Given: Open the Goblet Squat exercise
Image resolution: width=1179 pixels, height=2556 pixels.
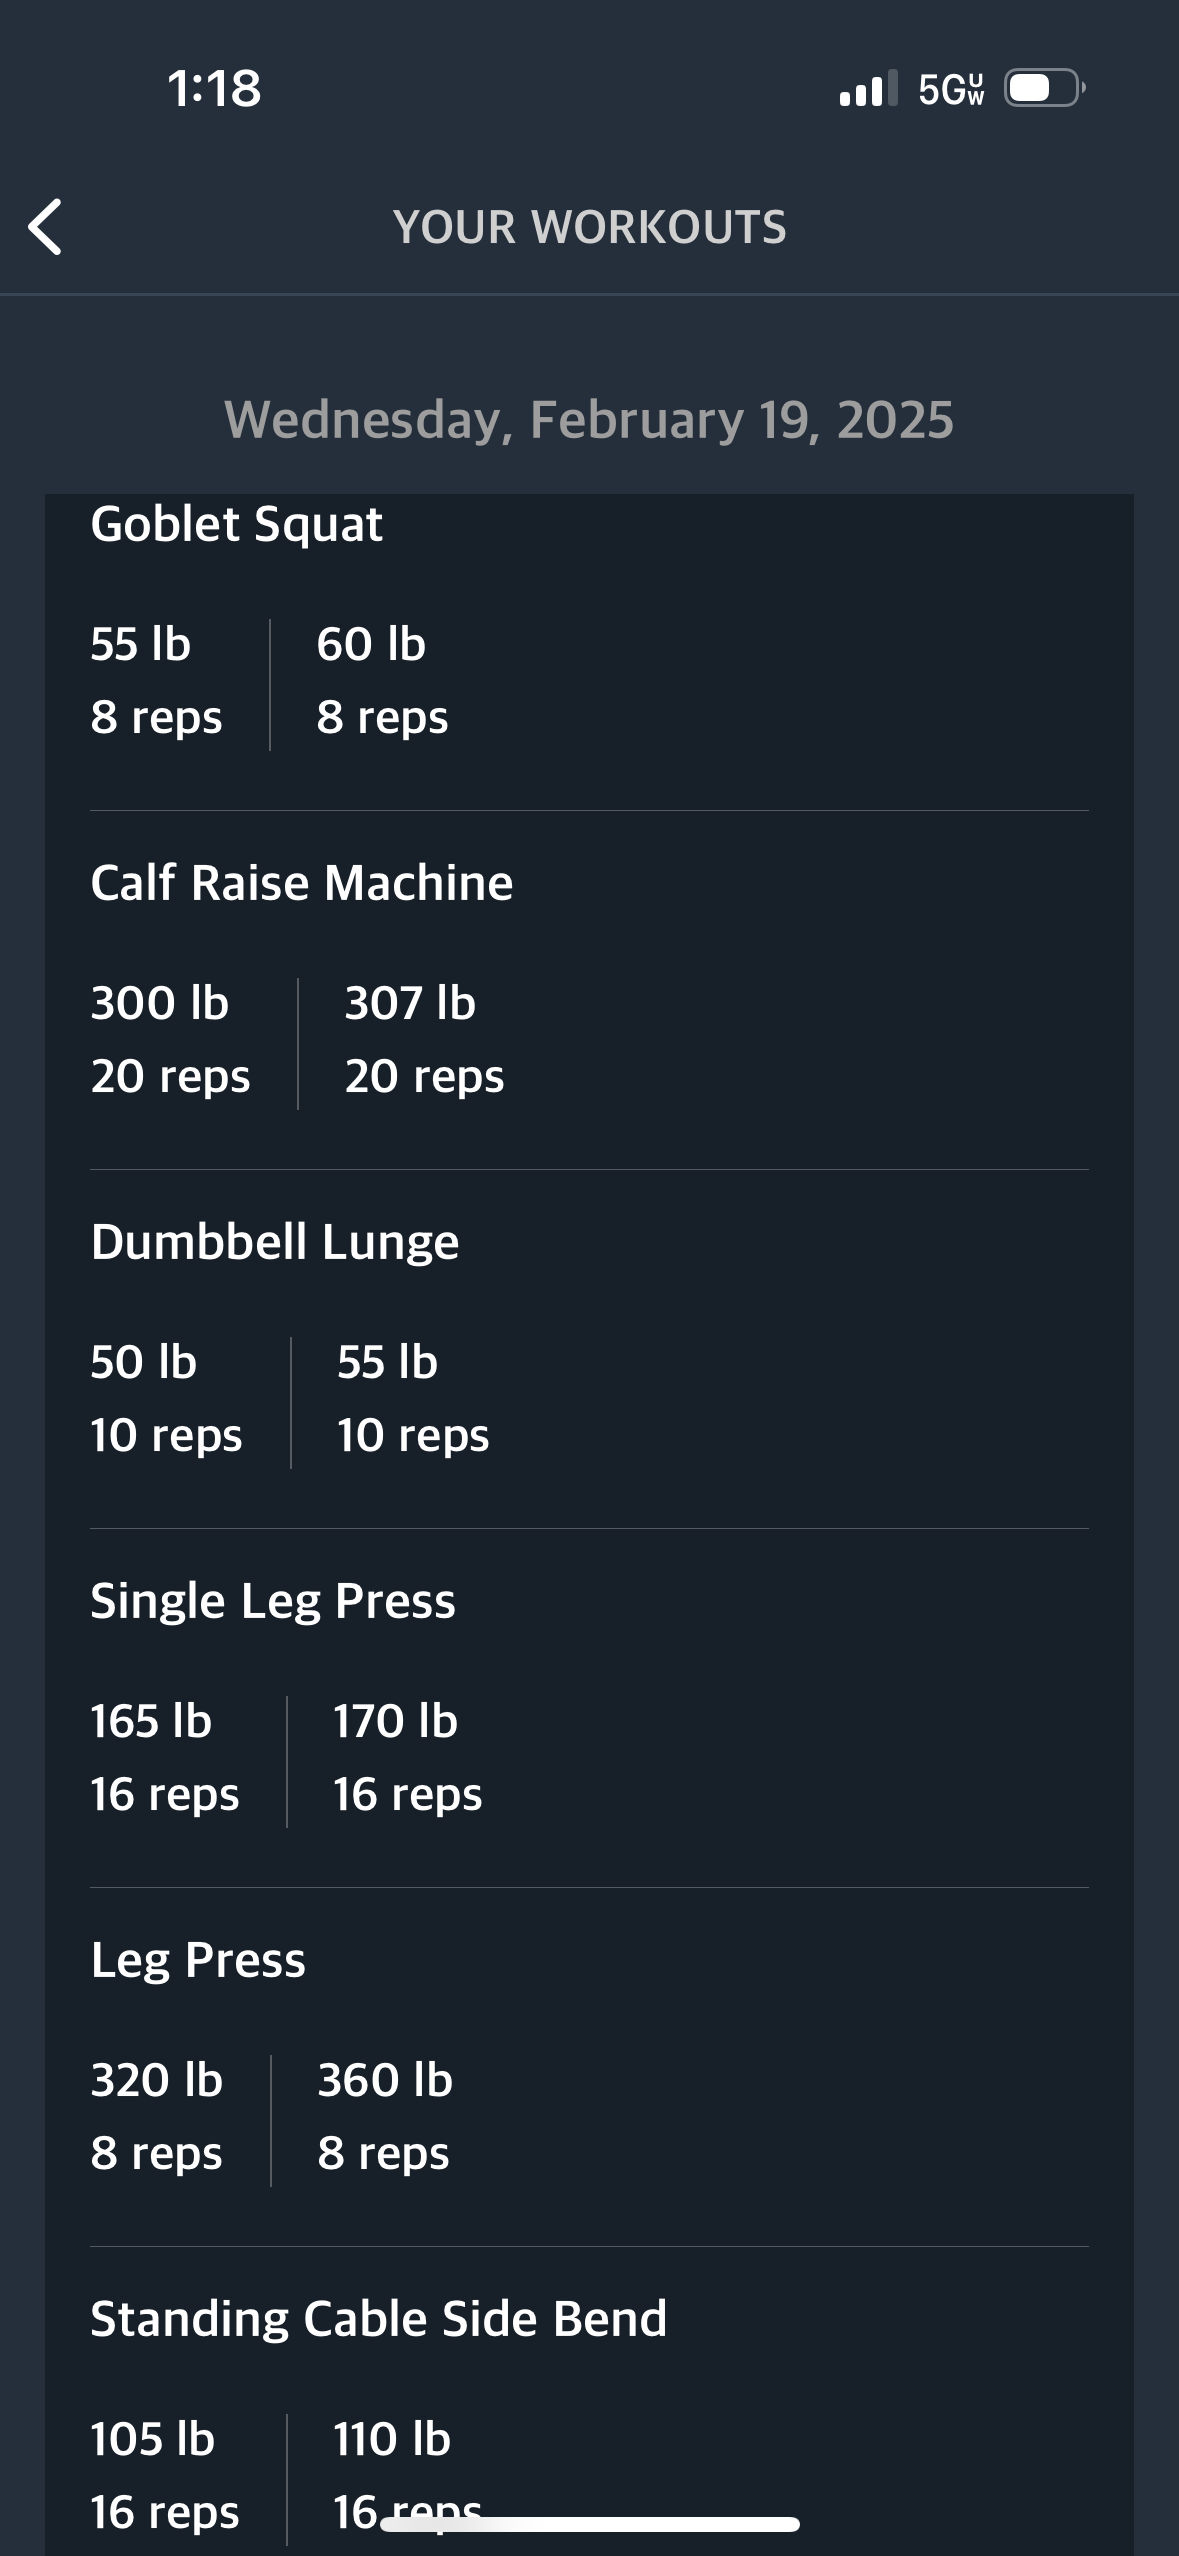Looking at the screenshot, I should (x=237, y=524).
